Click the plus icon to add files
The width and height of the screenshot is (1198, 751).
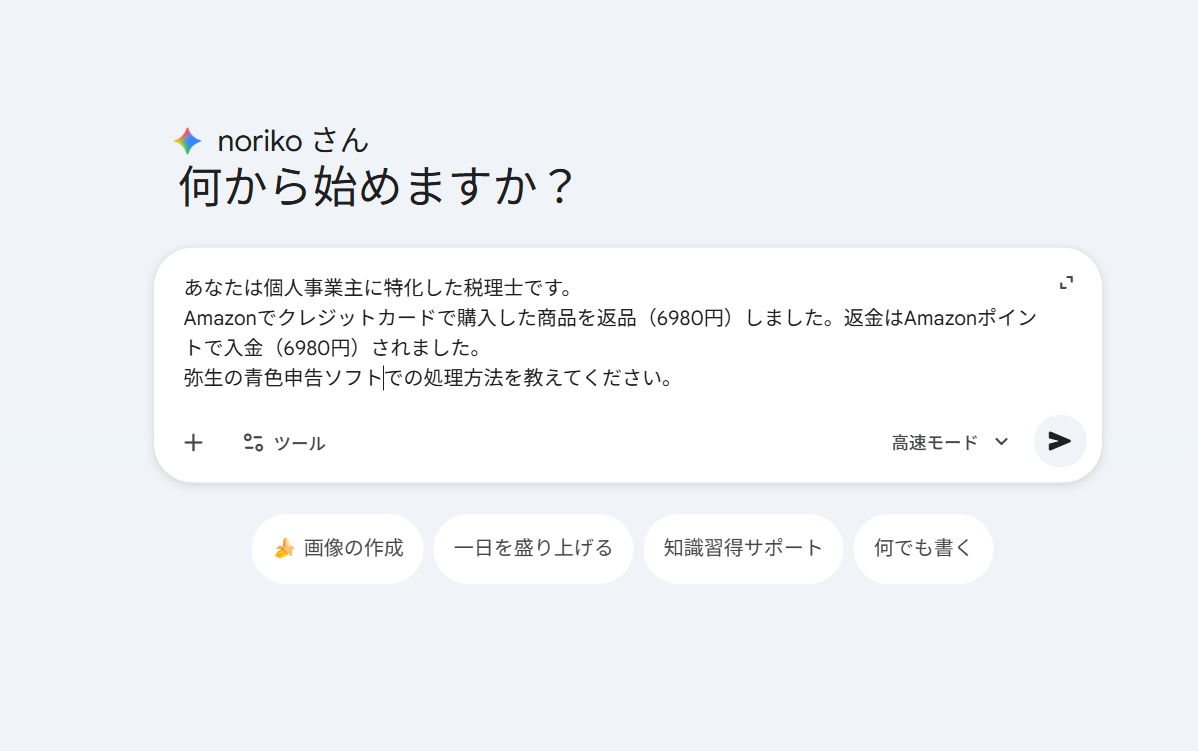193,442
